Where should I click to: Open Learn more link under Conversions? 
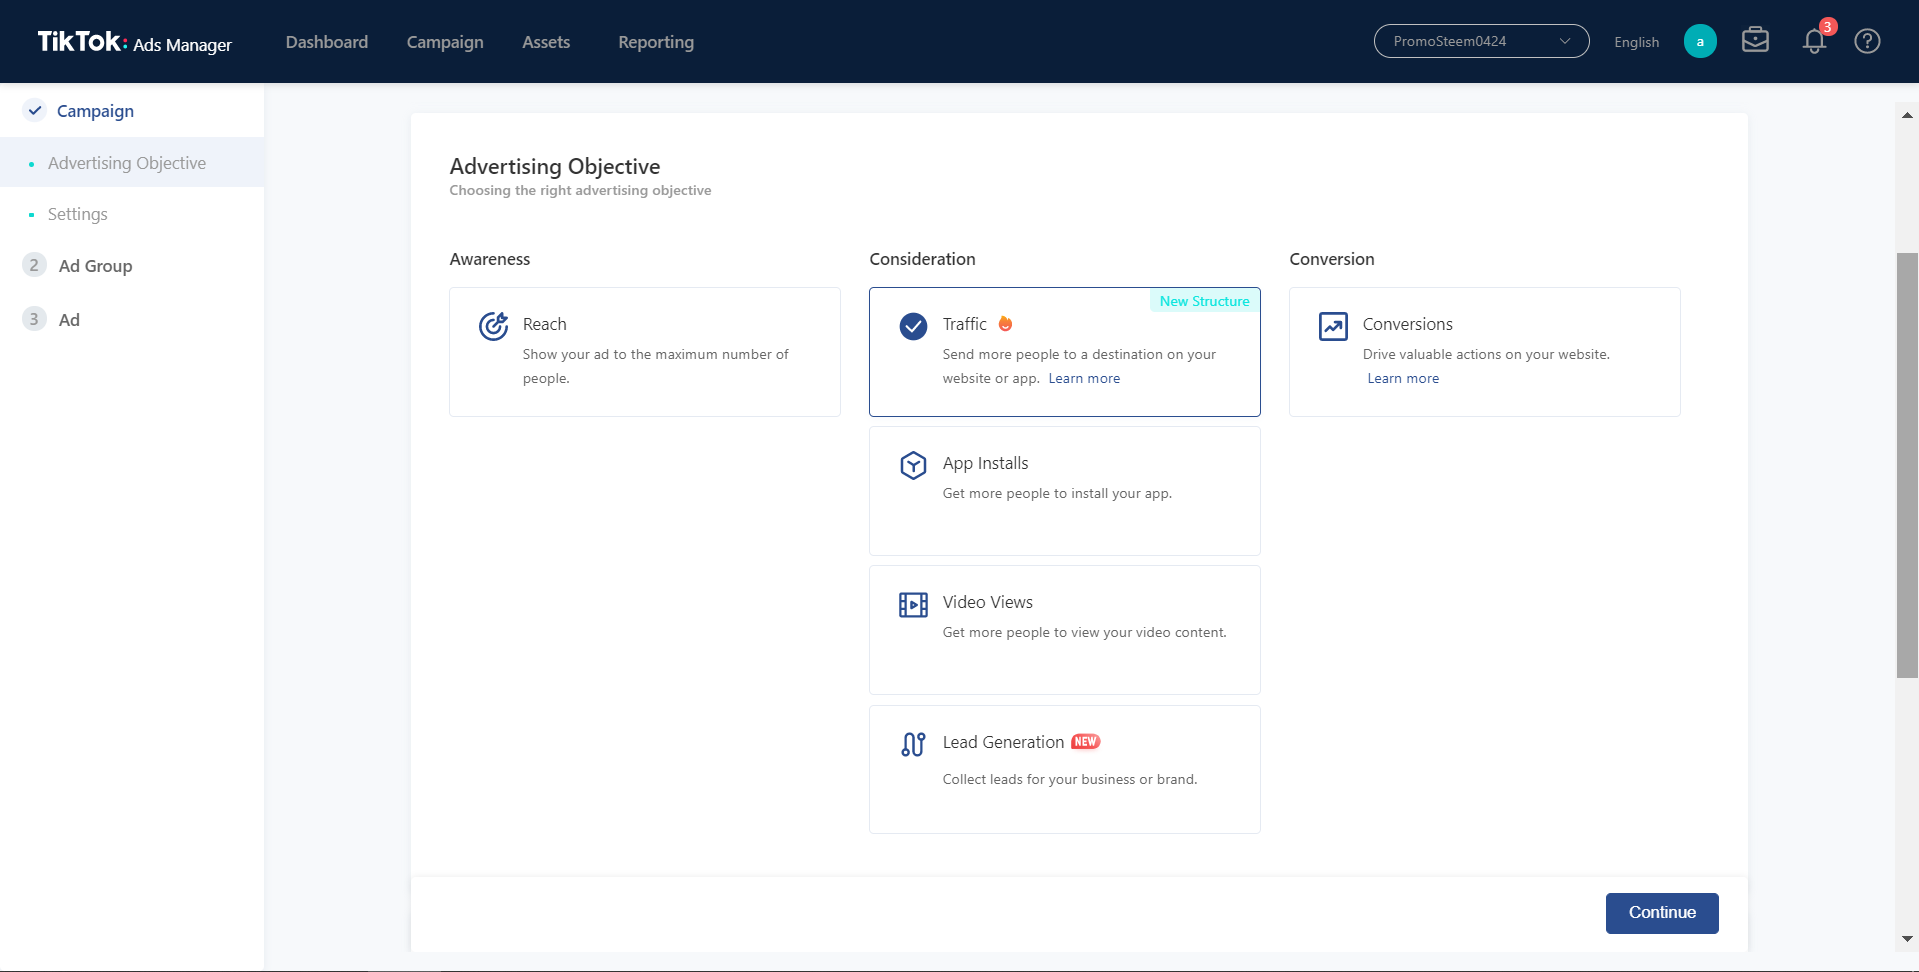[1403, 378]
